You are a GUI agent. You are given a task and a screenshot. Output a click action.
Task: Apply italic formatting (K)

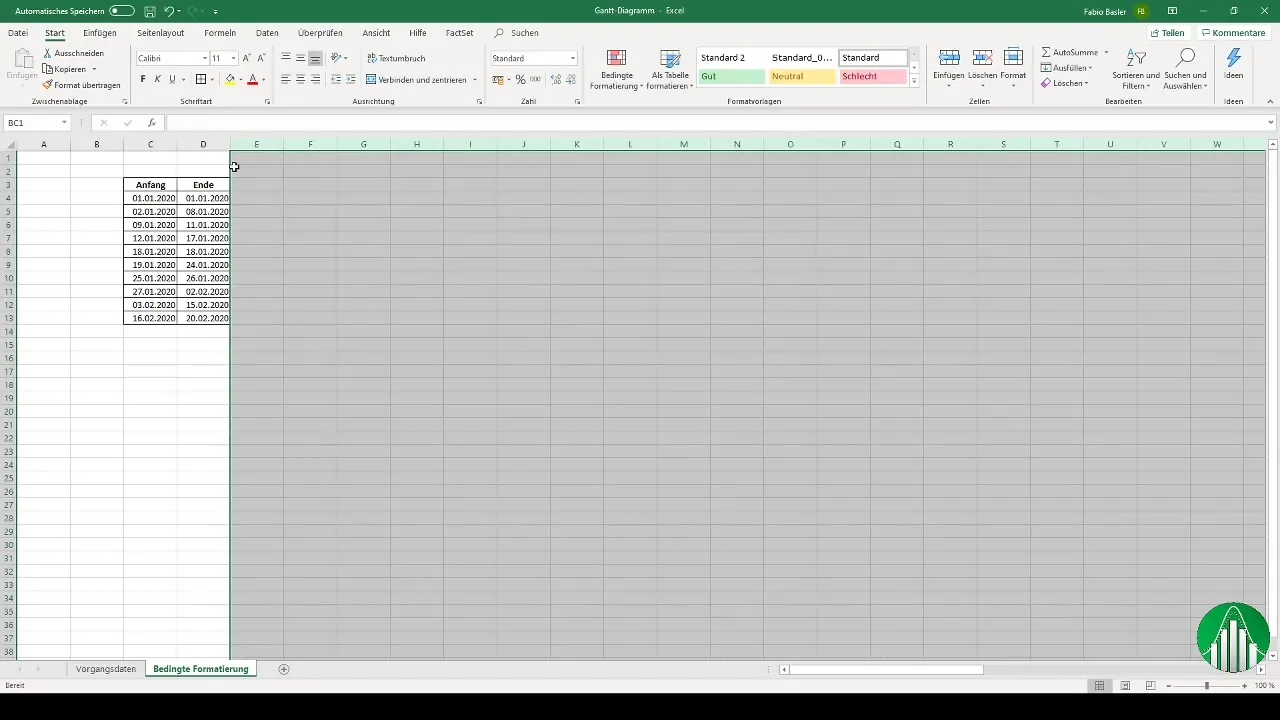pyautogui.click(x=157, y=79)
